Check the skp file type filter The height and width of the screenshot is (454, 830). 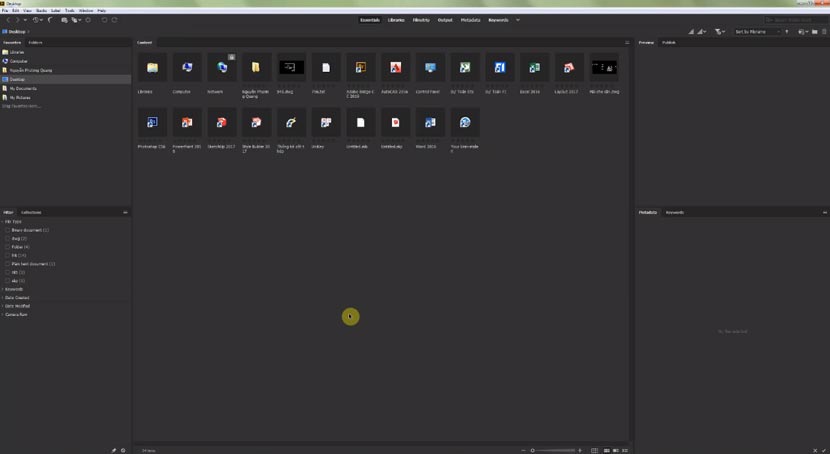(x=7, y=281)
